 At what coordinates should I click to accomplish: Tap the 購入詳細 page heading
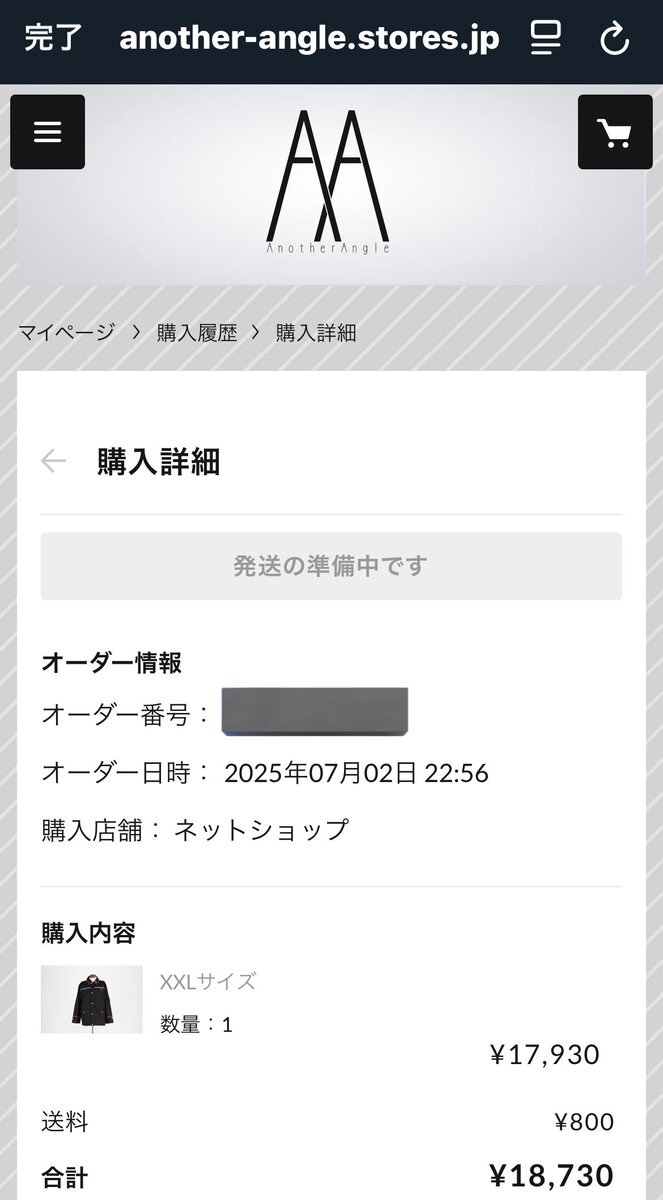158,462
